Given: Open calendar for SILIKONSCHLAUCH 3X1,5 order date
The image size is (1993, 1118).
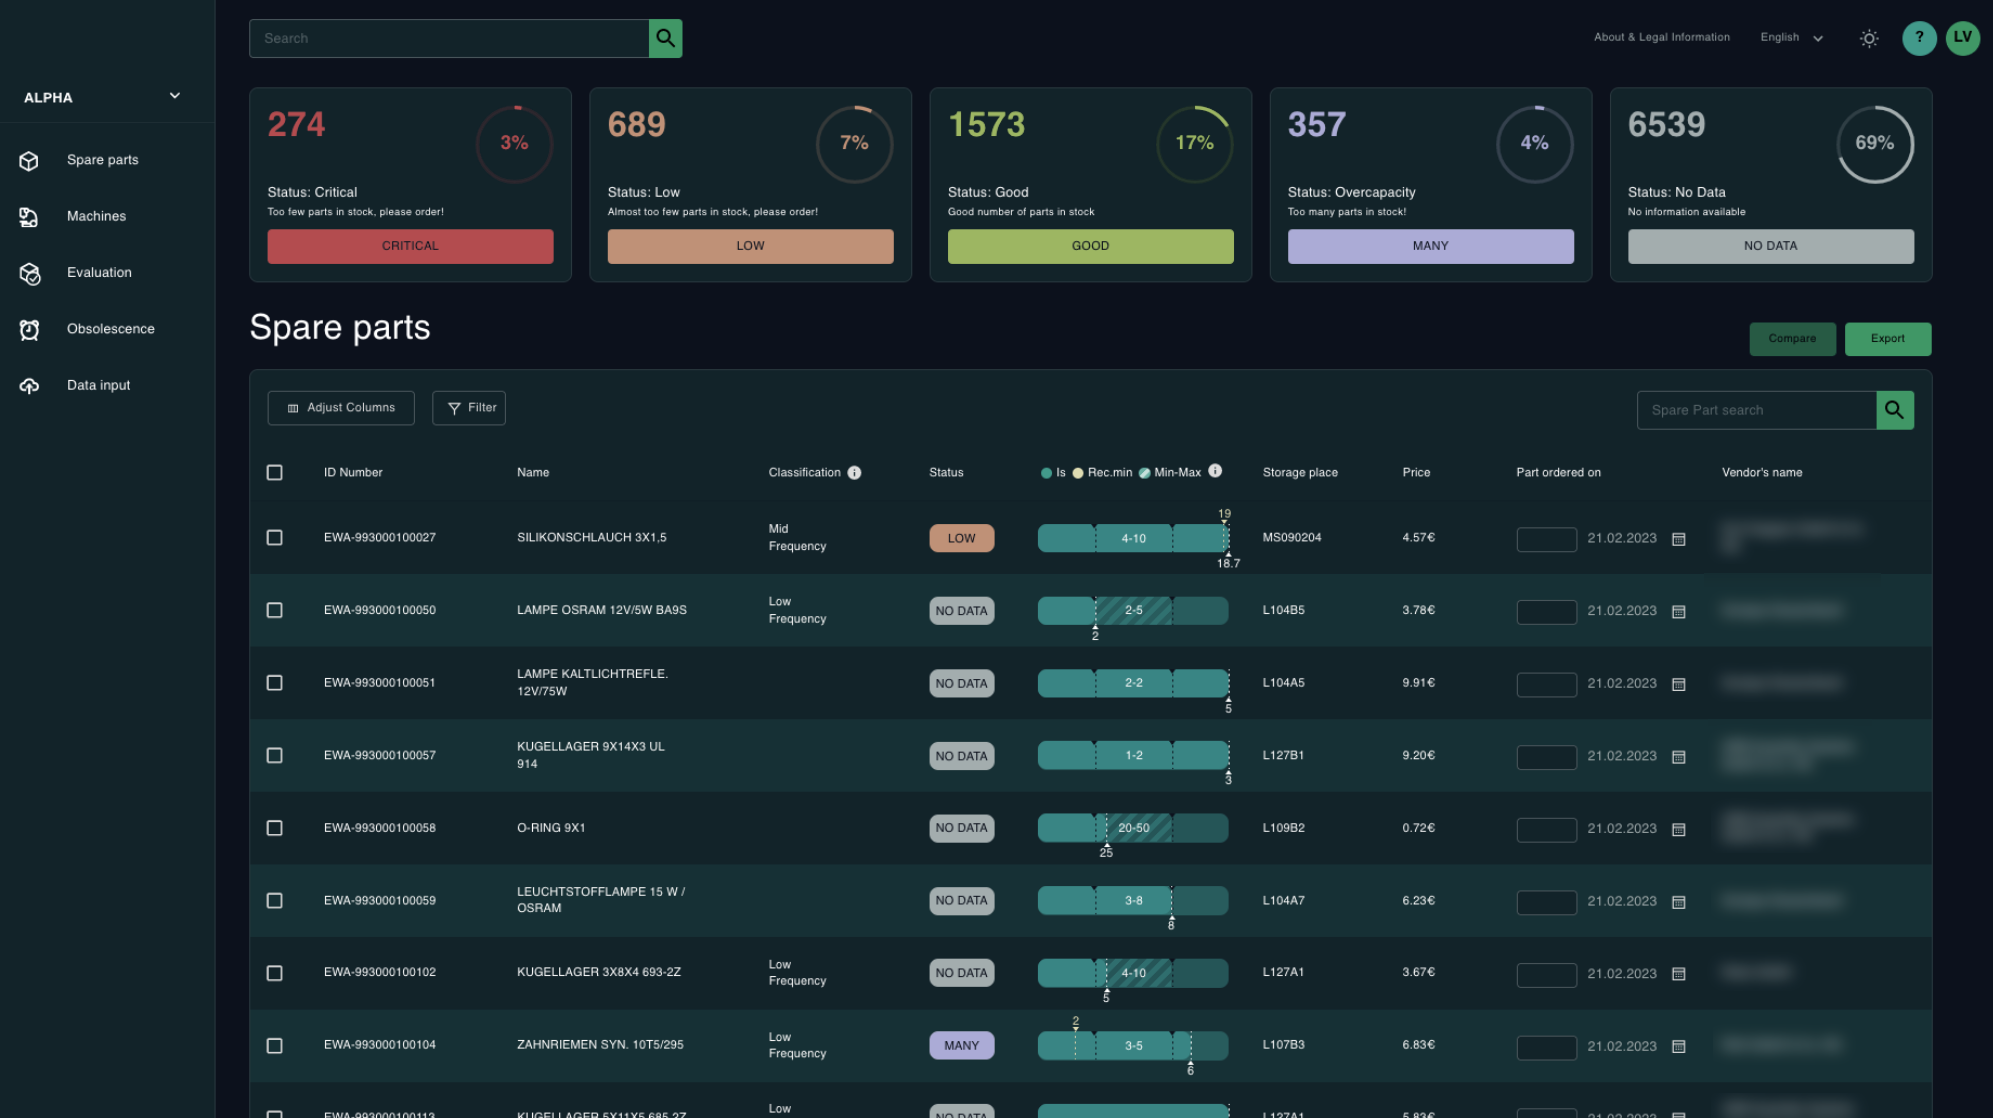Looking at the screenshot, I should 1679,539.
